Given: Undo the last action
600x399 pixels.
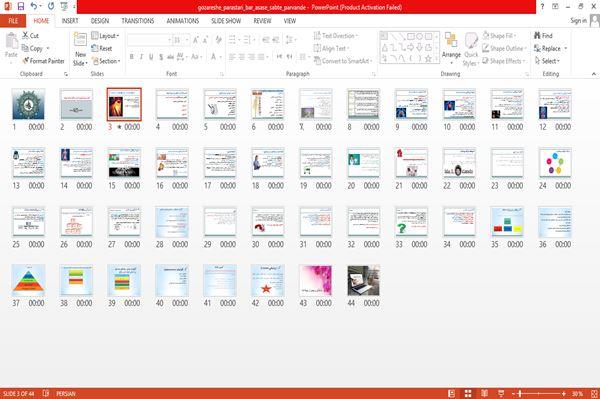Looking at the screenshot, I should [x=34, y=7].
